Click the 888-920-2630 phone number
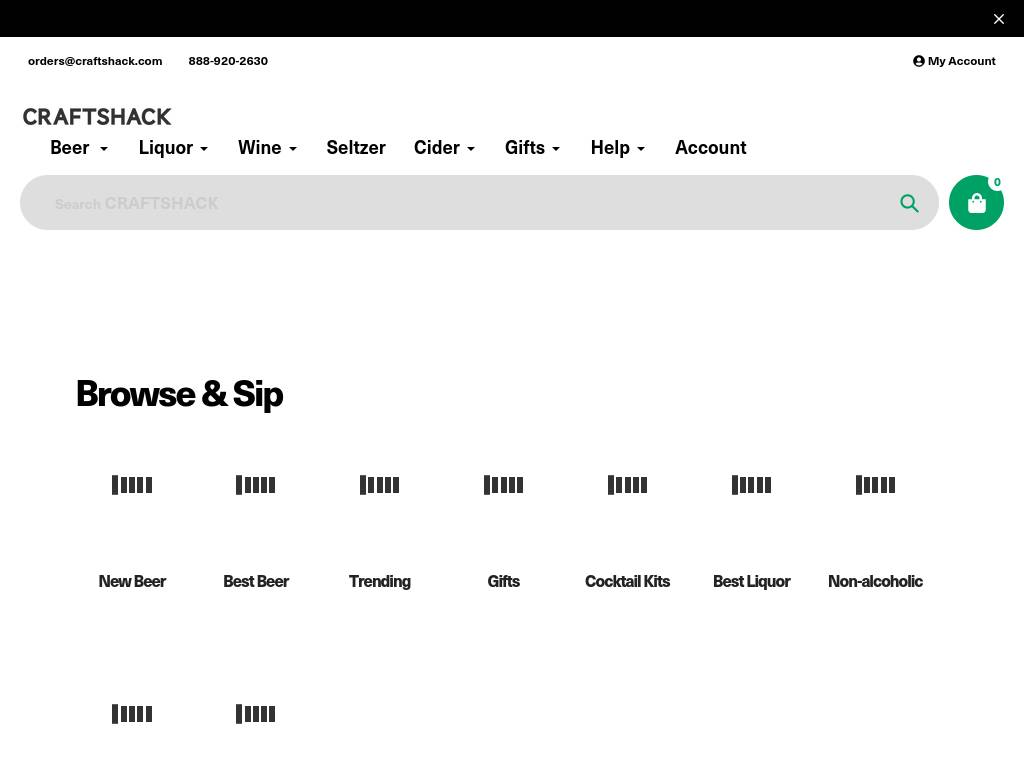The image size is (1024, 768). pyautogui.click(x=228, y=61)
